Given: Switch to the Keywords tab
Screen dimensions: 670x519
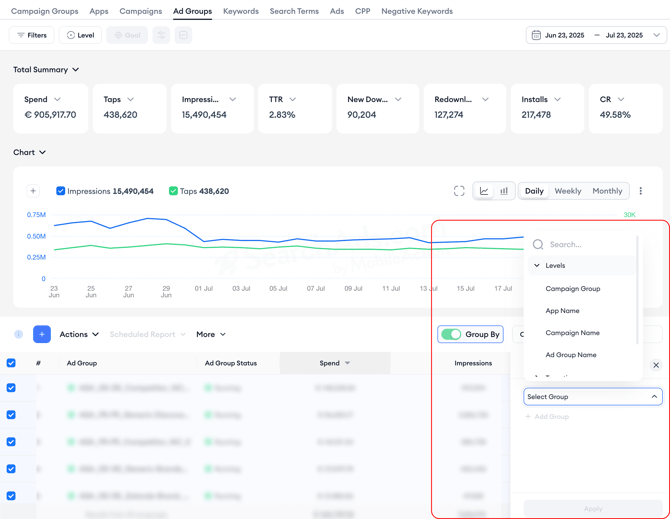Looking at the screenshot, I should pyautogui.click(x=241, y=11).
